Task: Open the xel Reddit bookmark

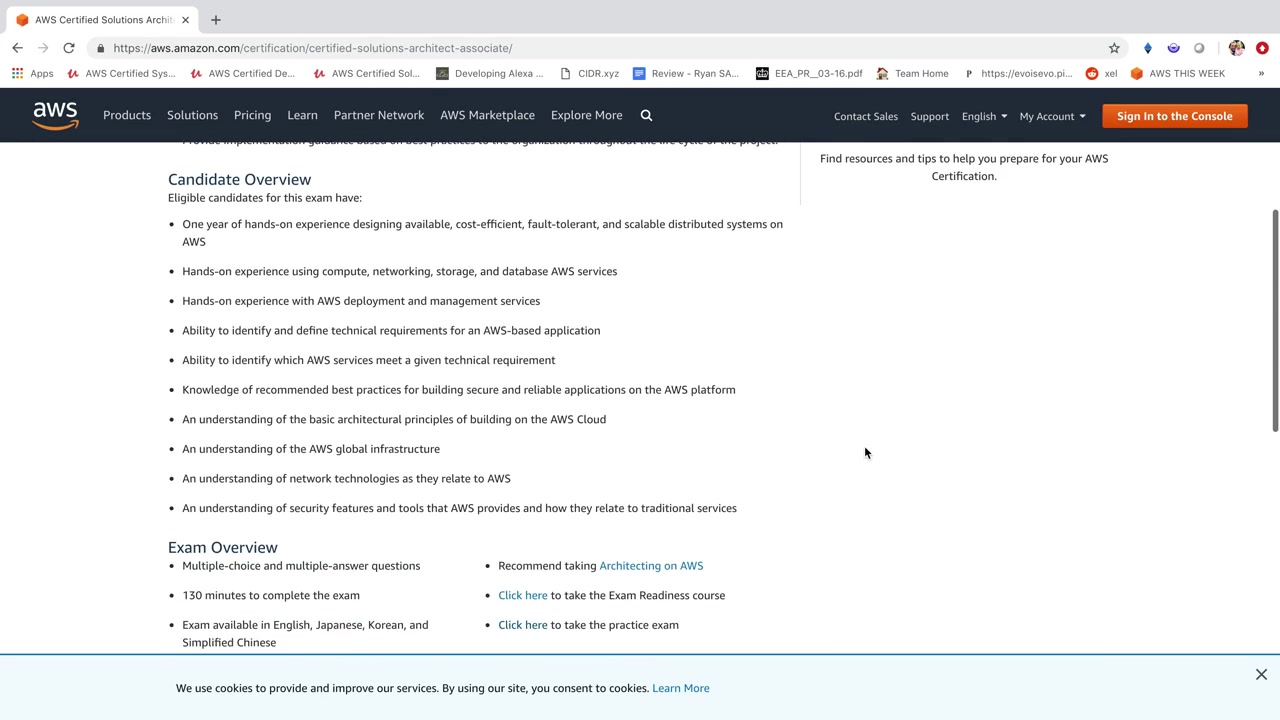Action: (1101, 73)
